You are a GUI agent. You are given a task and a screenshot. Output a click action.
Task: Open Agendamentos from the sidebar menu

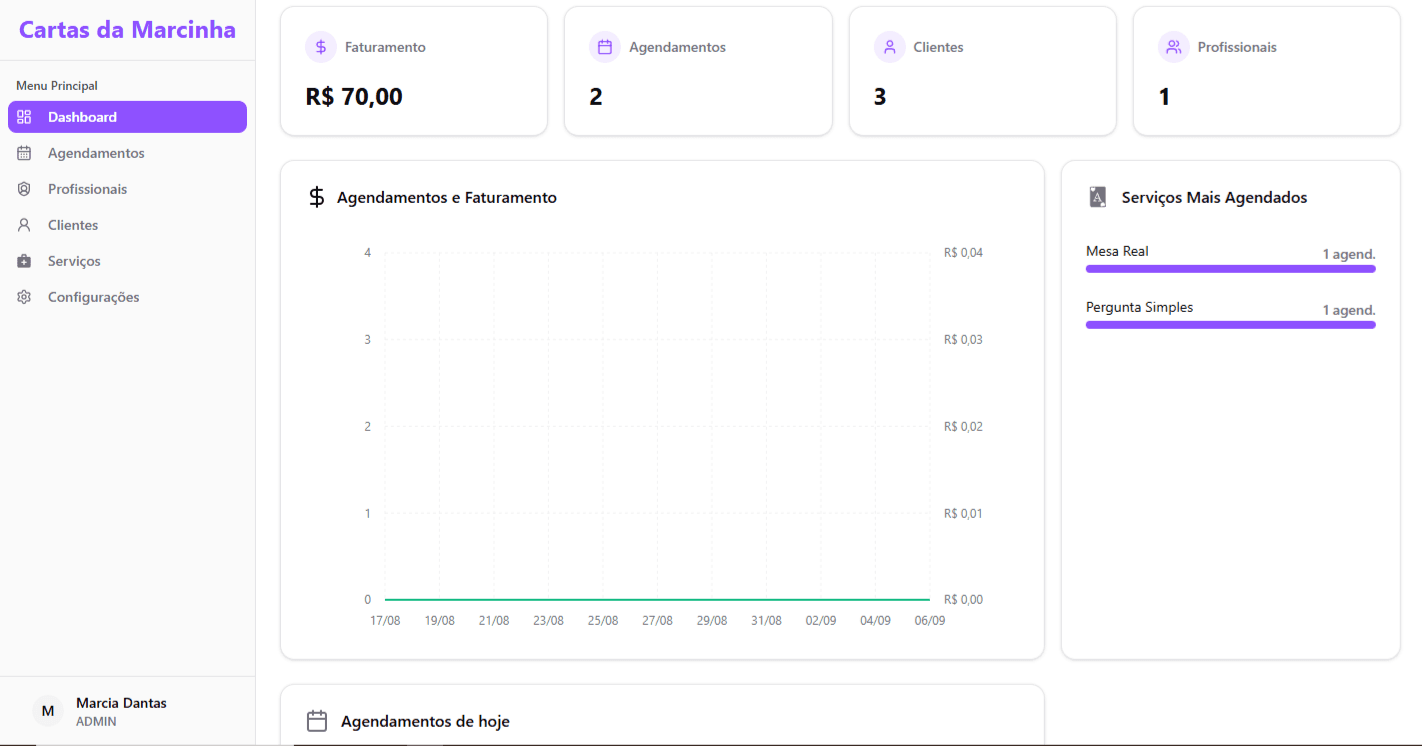click(96, 153)
